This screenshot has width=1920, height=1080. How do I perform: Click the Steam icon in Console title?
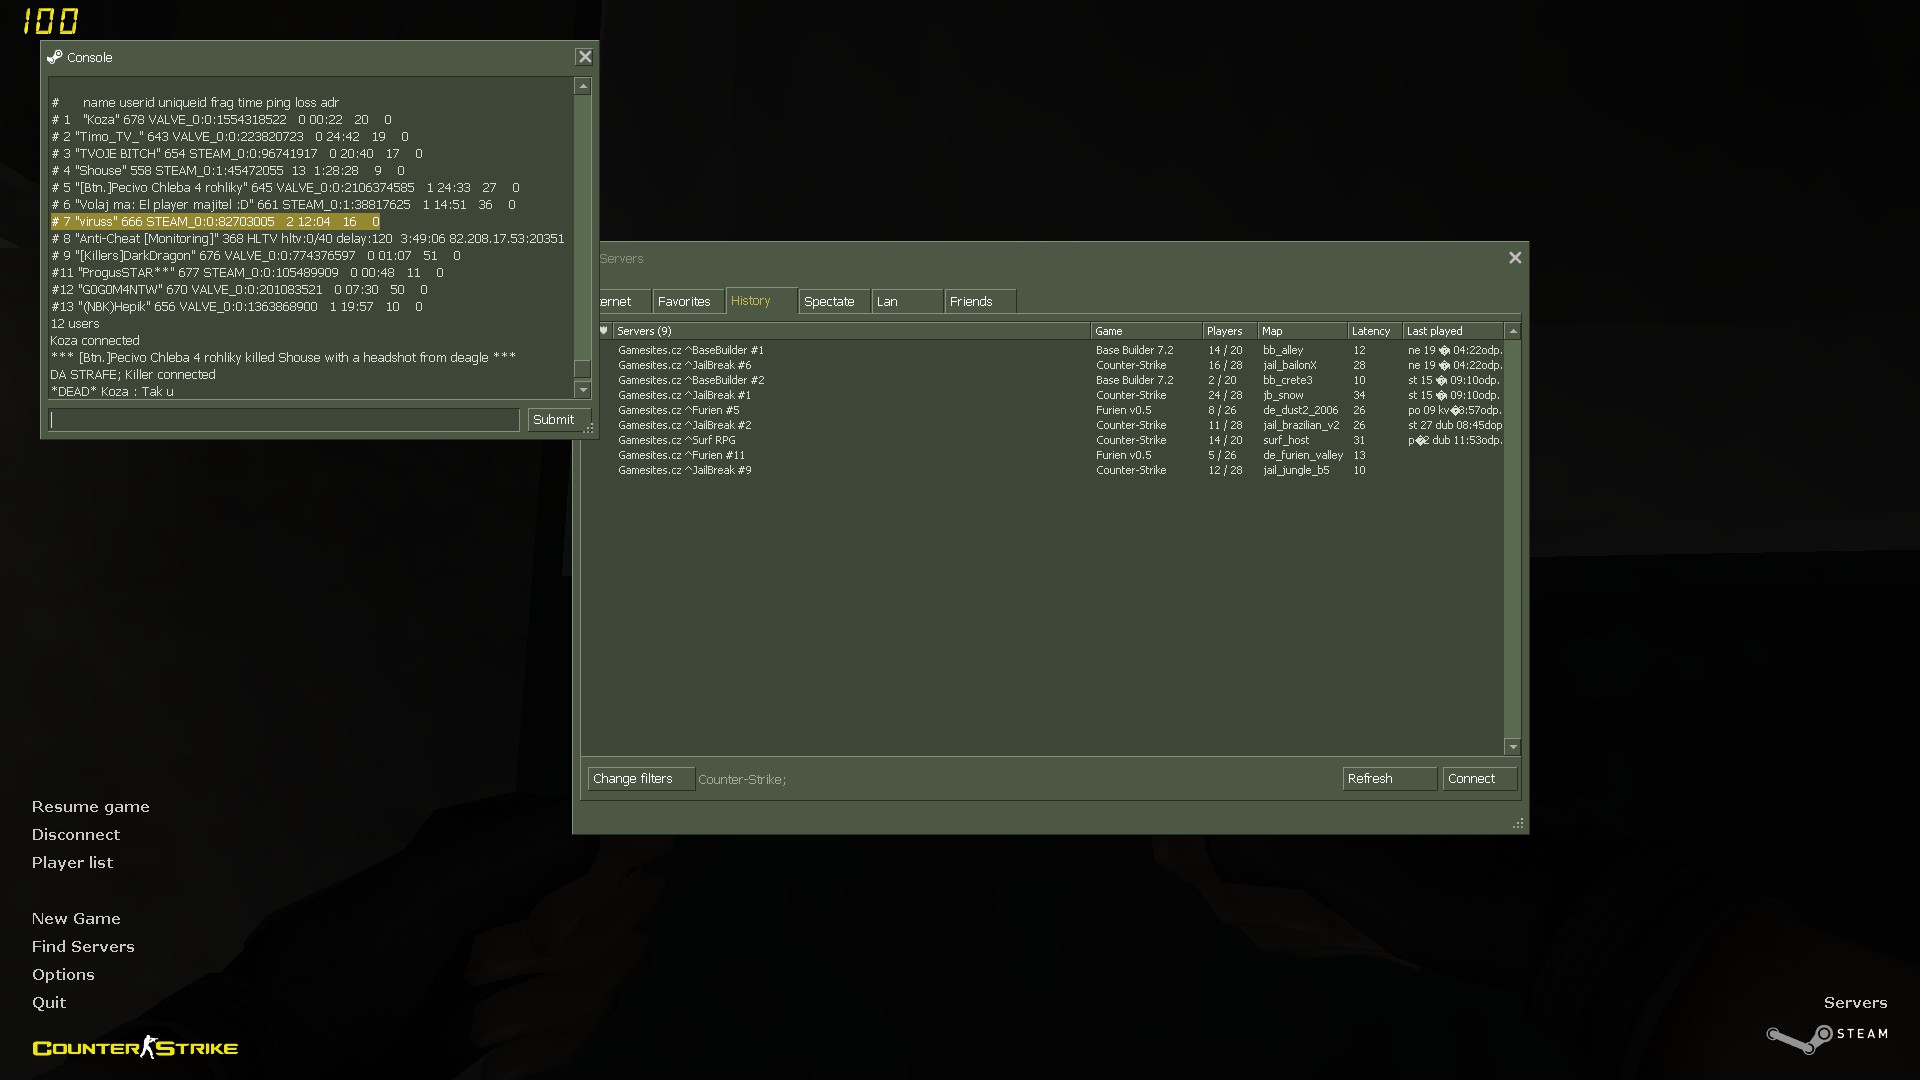click(55, 57)
